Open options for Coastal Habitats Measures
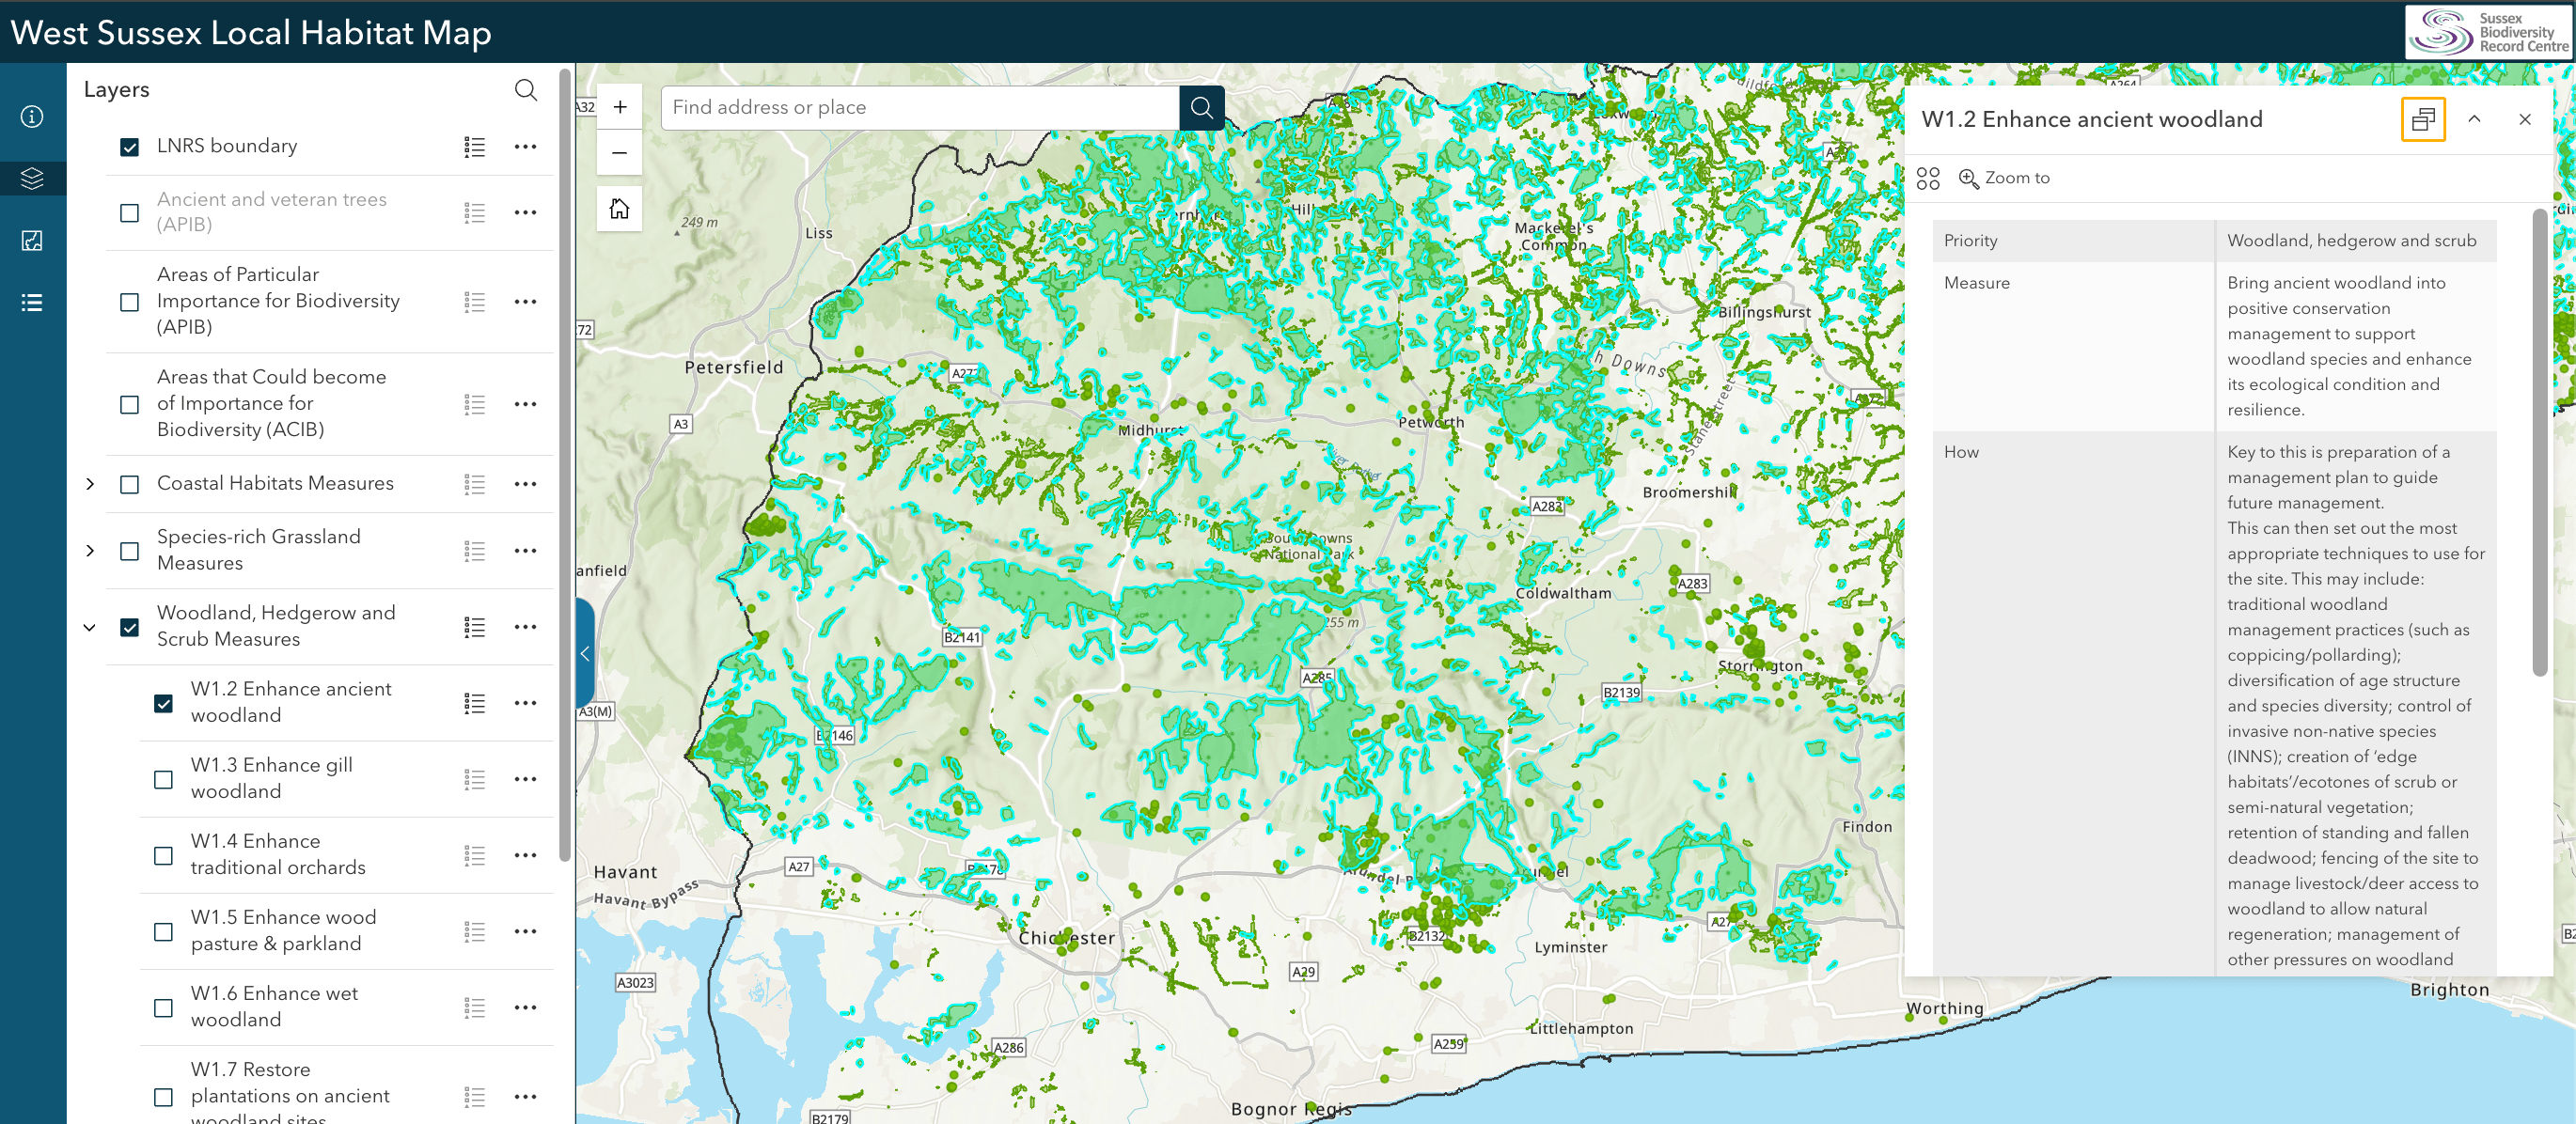 point(525,484)
